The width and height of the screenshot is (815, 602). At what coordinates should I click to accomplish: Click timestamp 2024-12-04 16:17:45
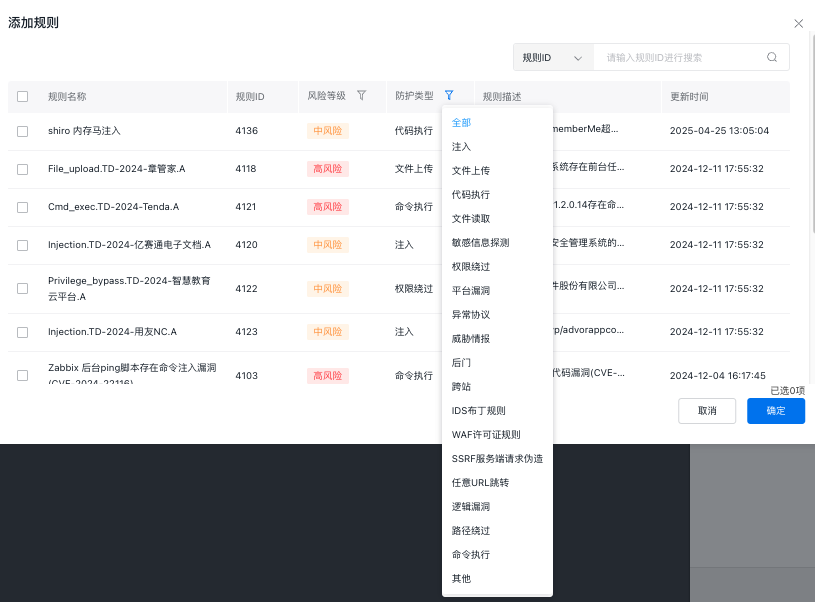718,375
